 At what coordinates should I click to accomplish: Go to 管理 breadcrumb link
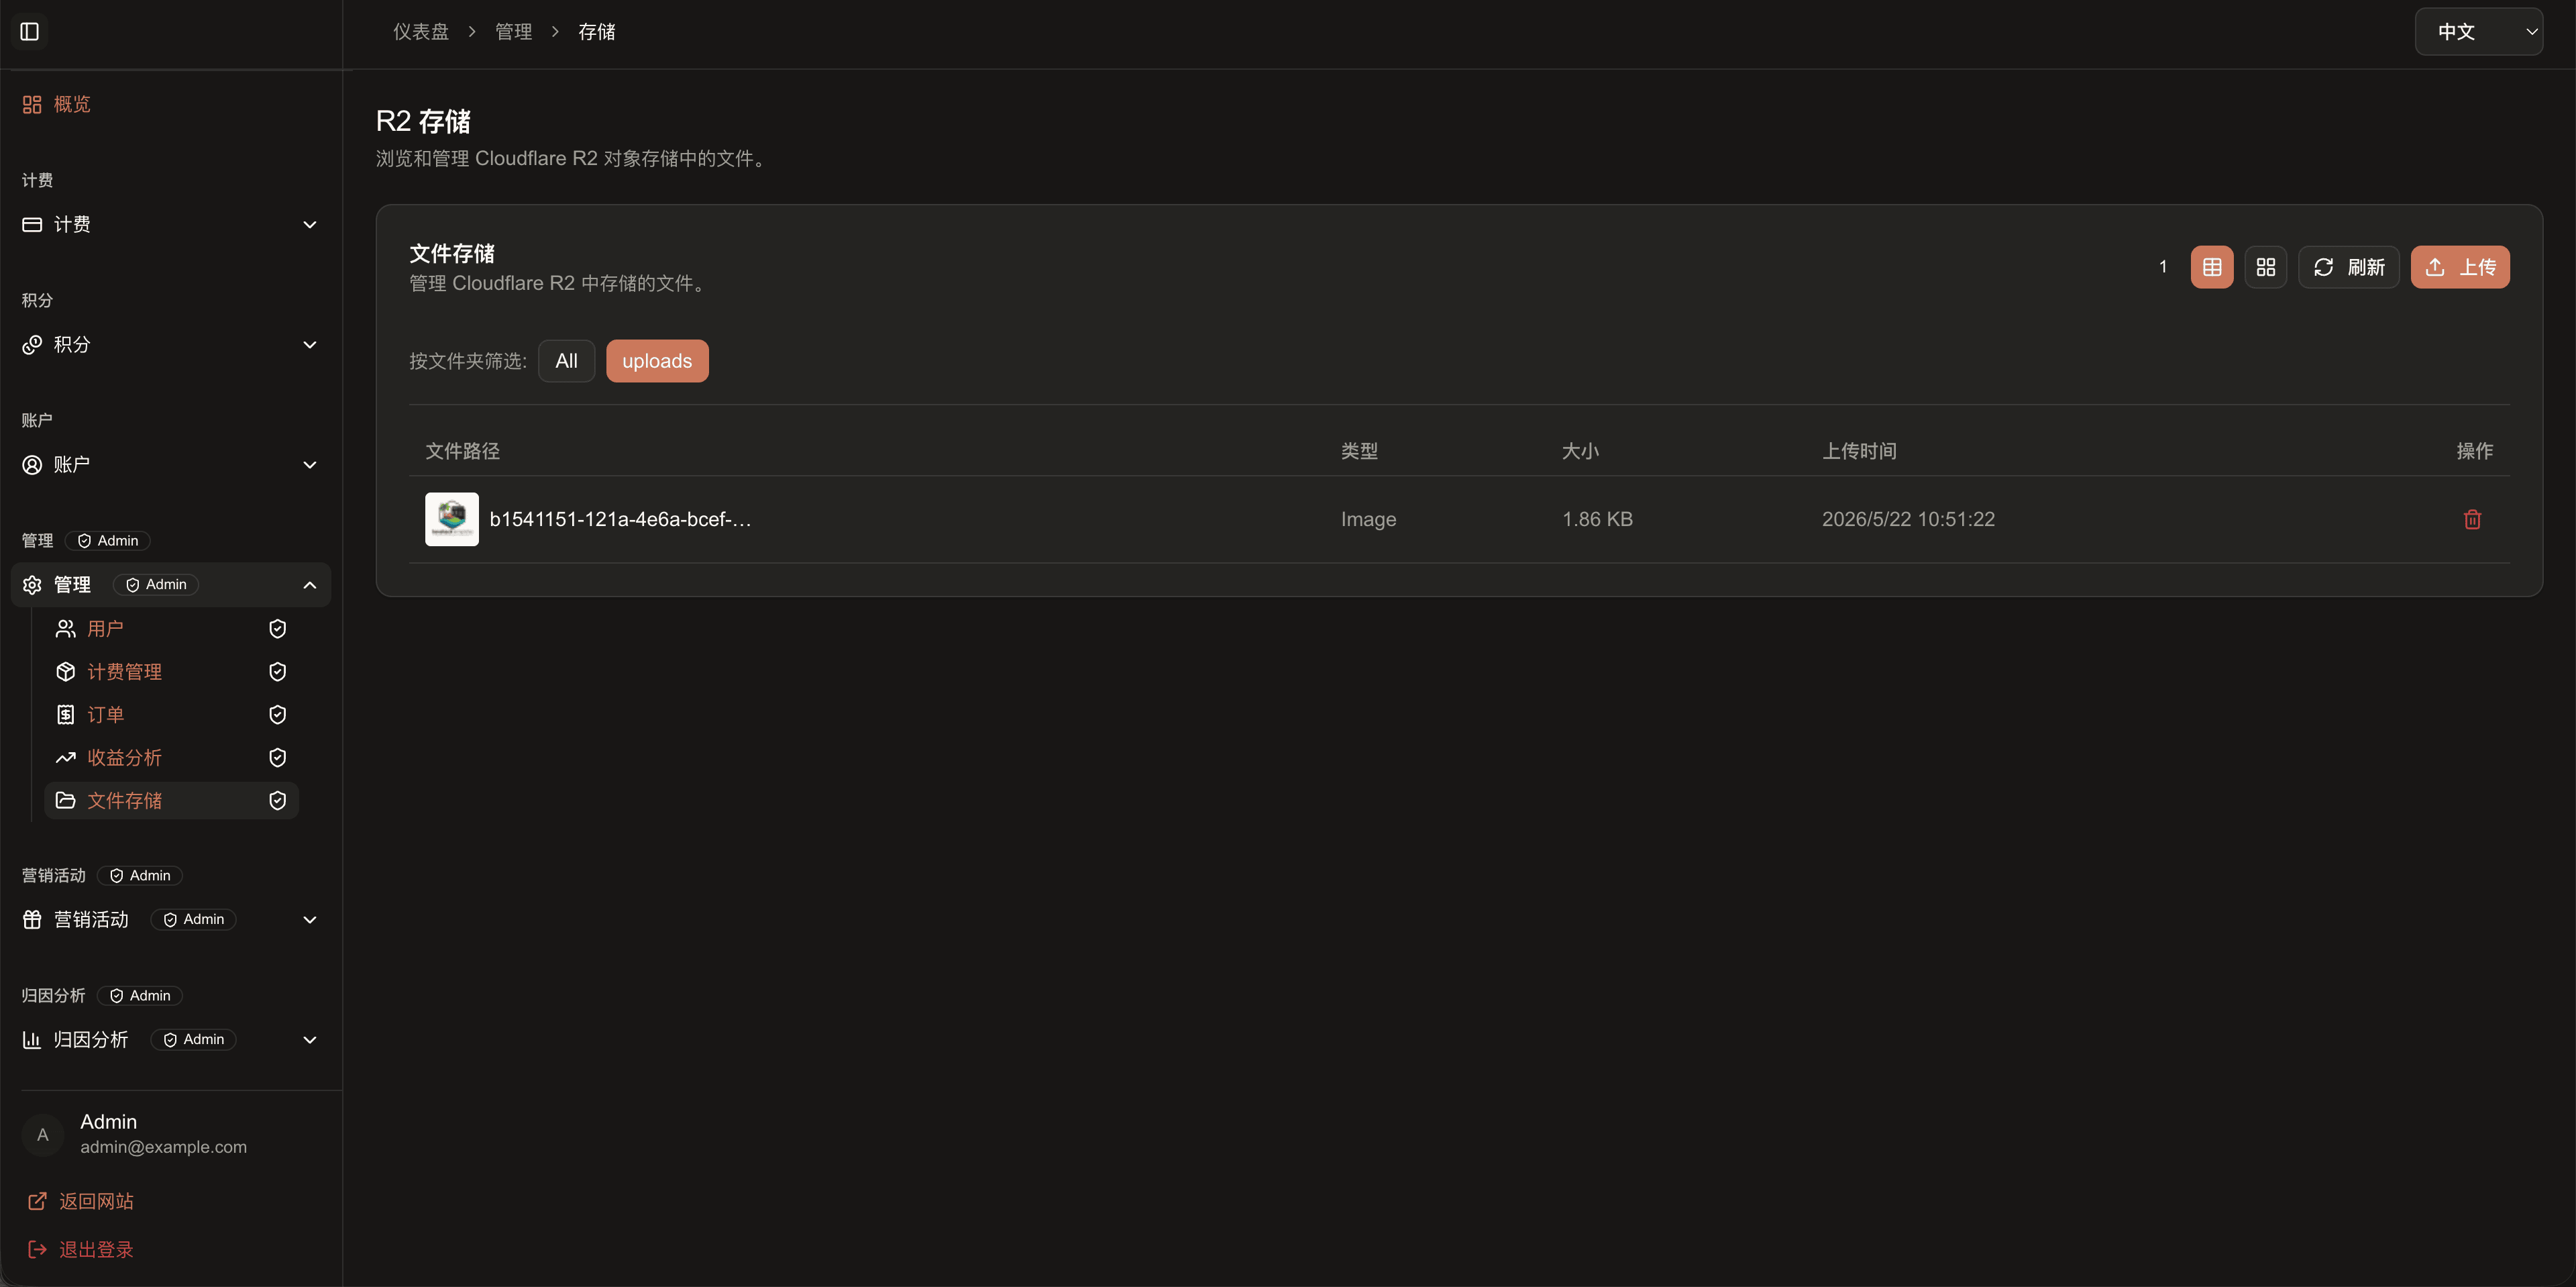tap(514, 32)
